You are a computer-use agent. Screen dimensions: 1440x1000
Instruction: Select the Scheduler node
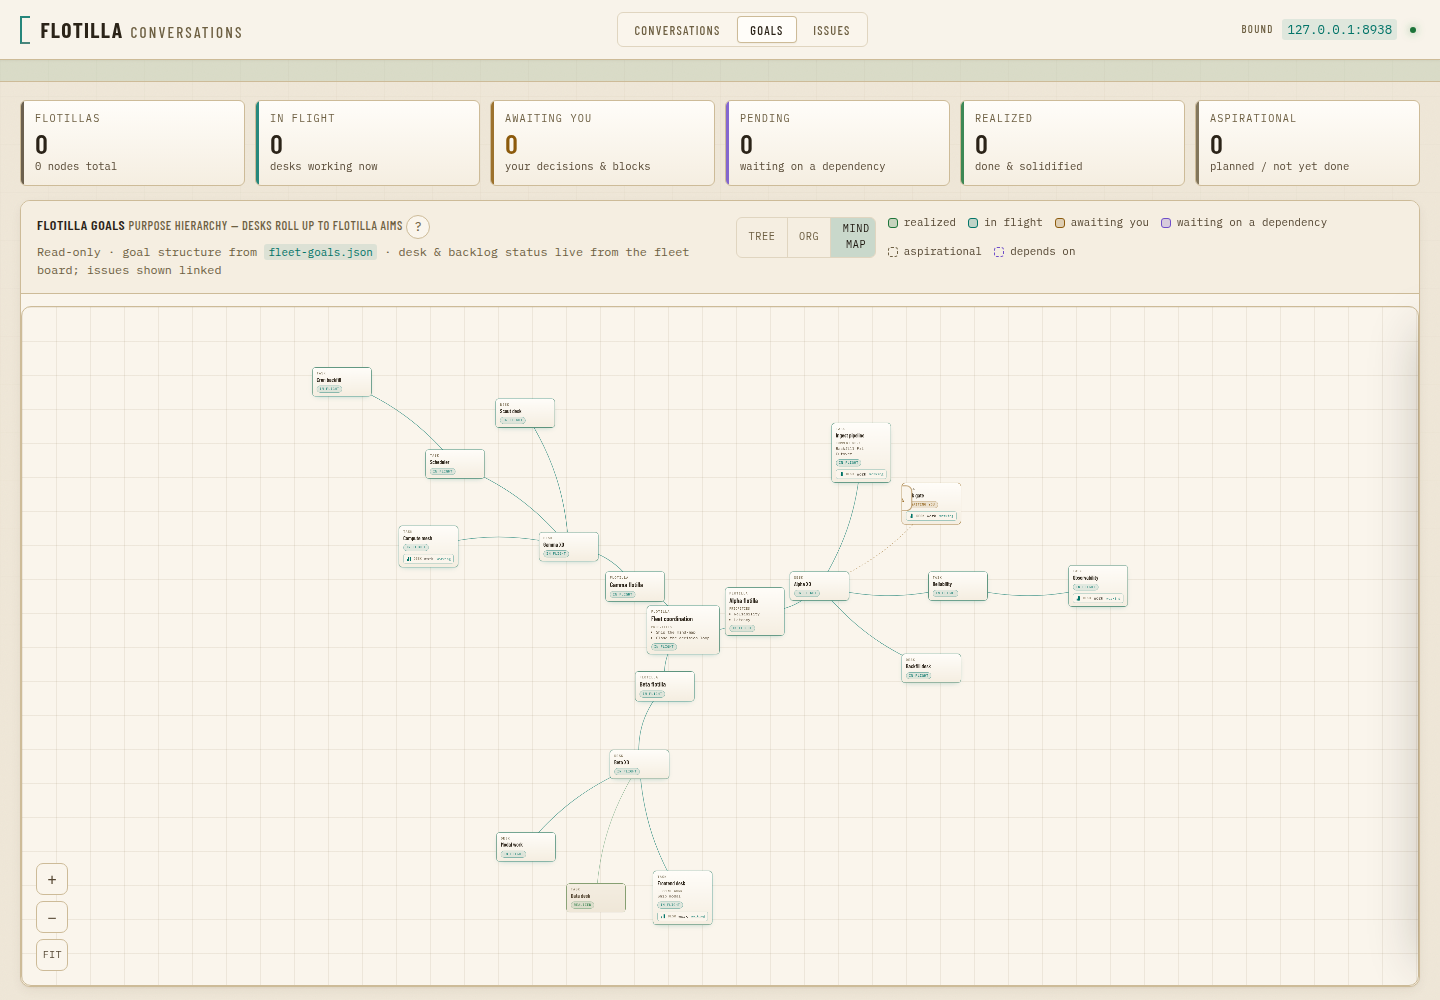coord(455,464)
